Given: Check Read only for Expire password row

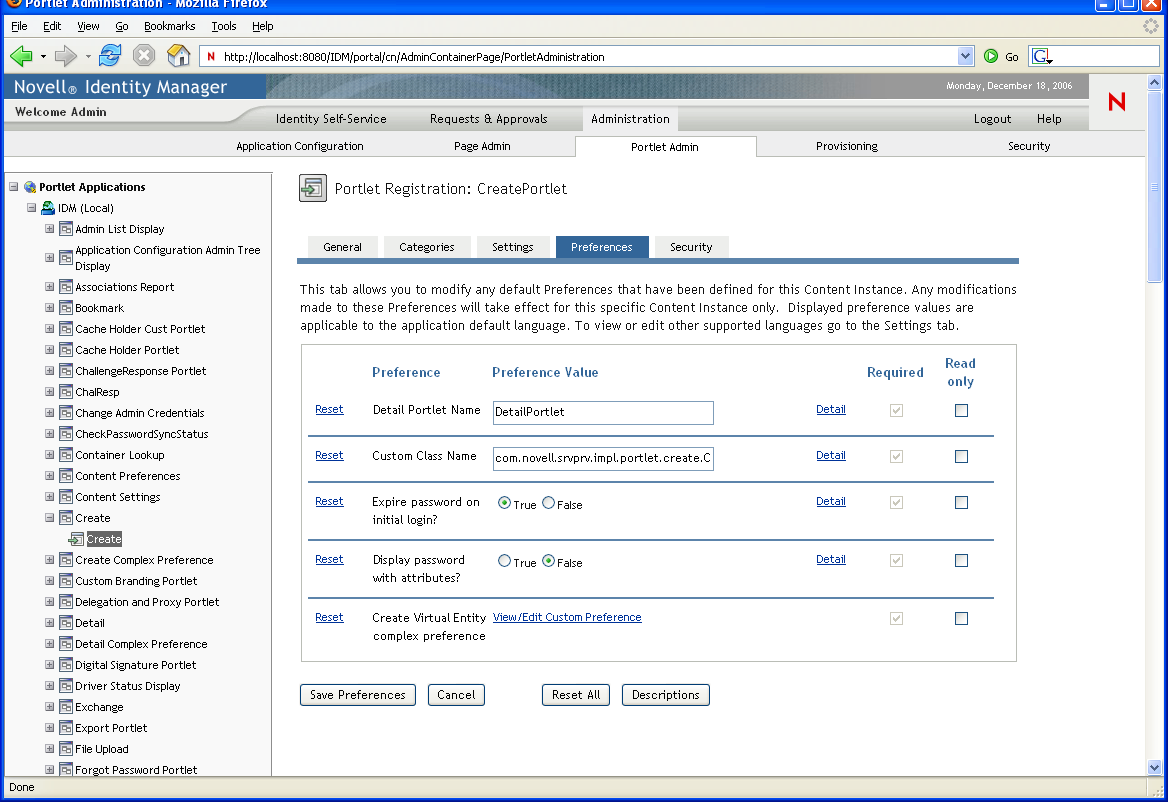Looking at the screenshot, I should (x=962, y=503).
